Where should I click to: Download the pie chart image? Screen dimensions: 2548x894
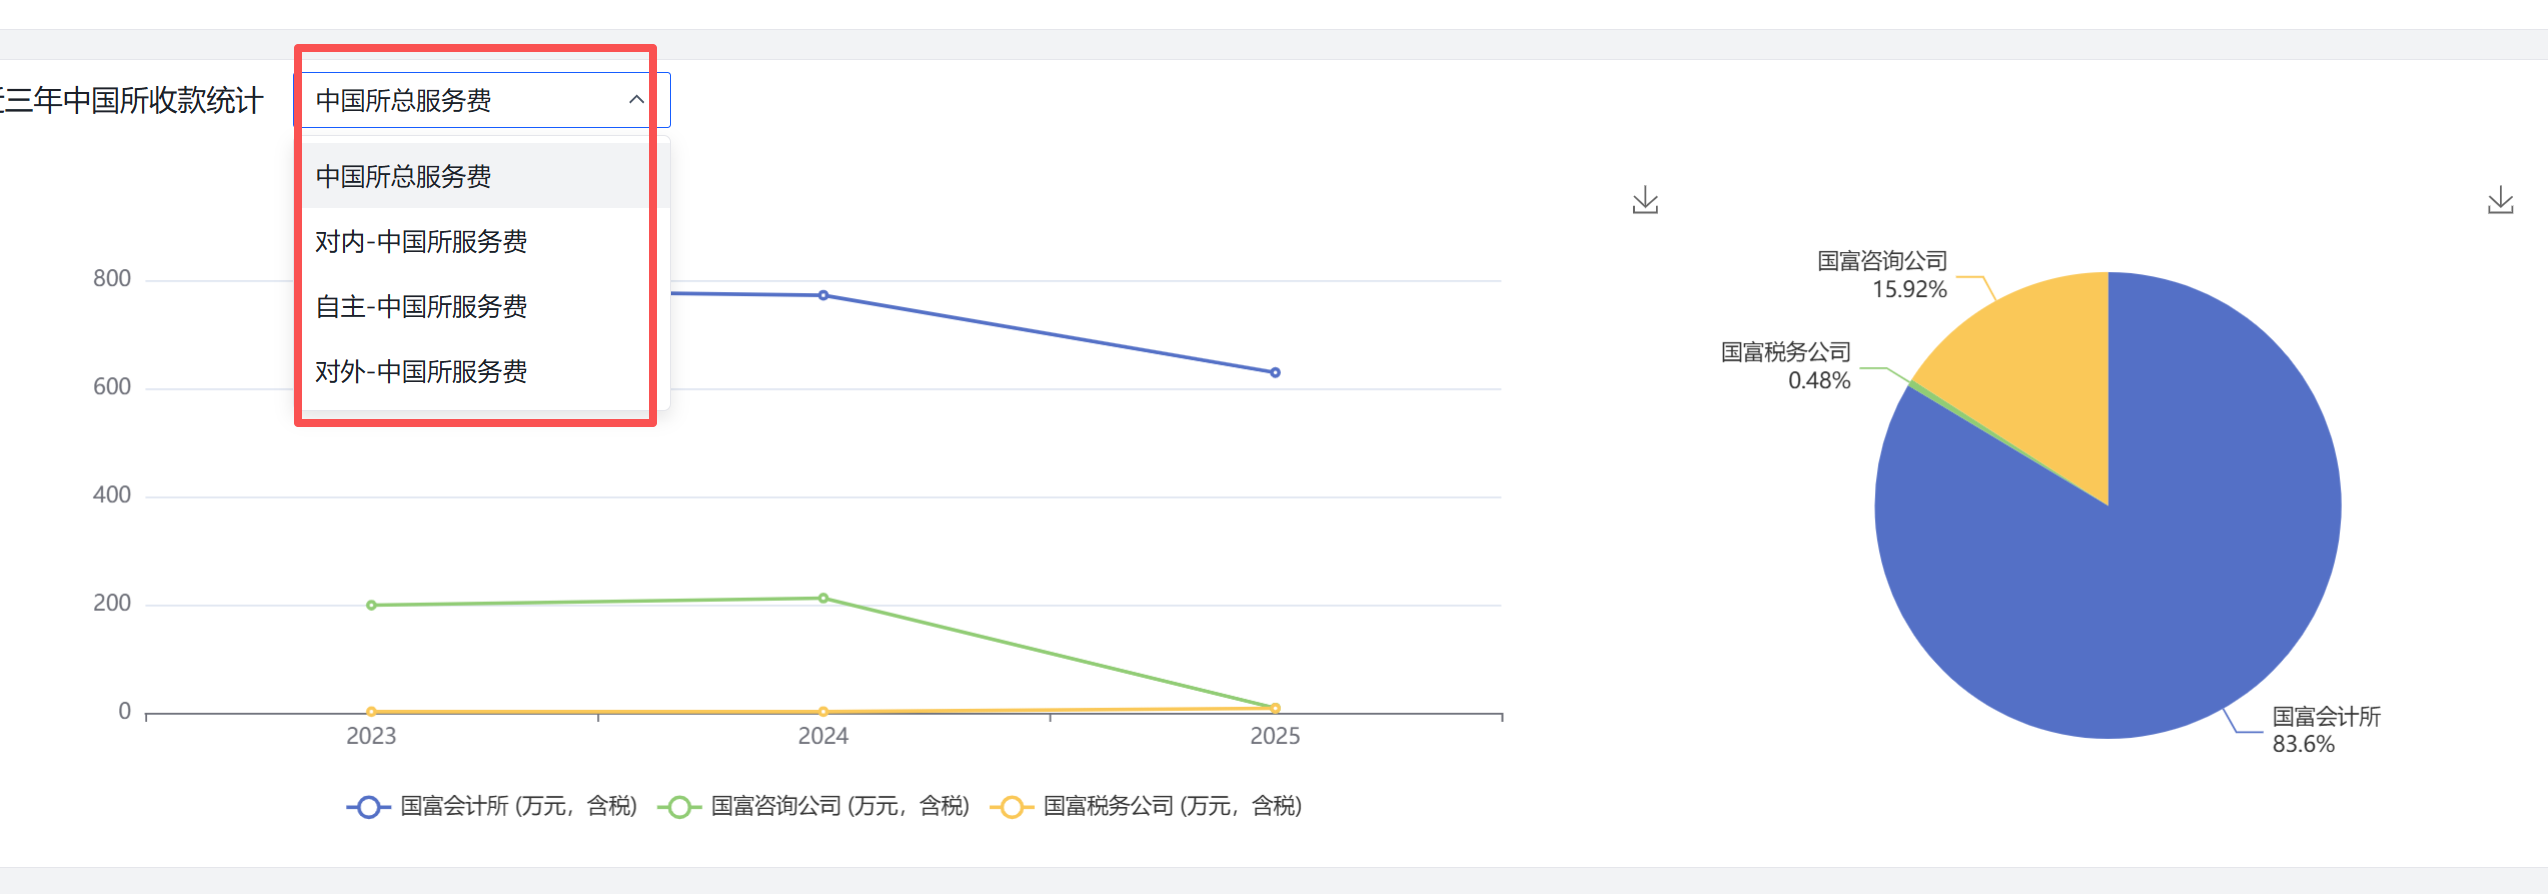2500,201
